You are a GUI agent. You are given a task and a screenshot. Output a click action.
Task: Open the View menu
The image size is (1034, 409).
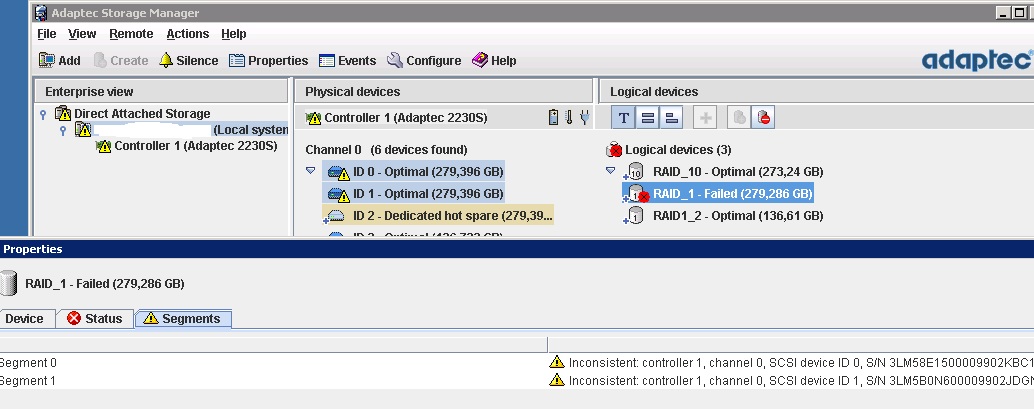tap(82, 34)
